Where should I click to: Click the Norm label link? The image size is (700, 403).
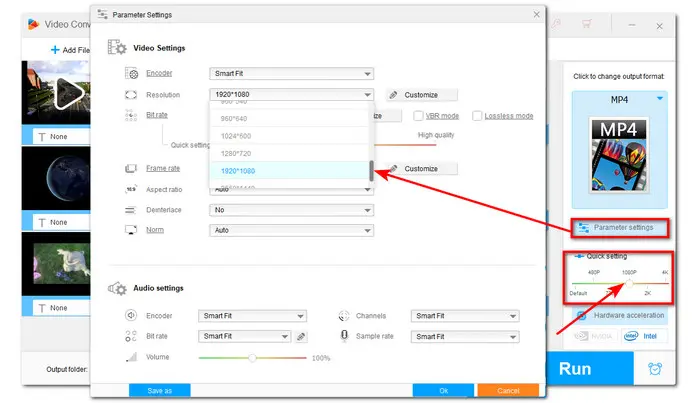(x=155, y=230)
